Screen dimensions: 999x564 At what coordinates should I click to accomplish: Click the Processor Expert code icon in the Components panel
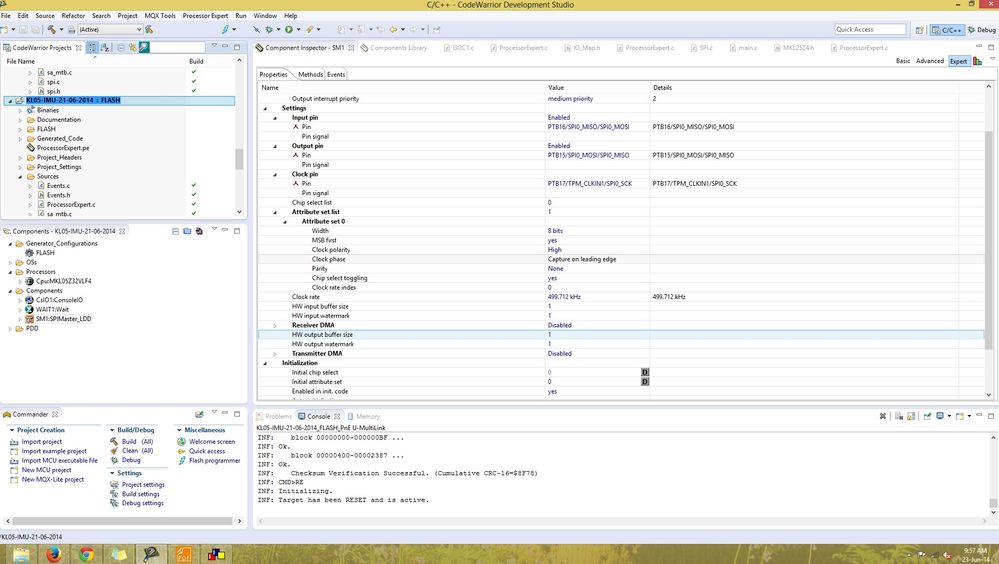coord(199,231)
